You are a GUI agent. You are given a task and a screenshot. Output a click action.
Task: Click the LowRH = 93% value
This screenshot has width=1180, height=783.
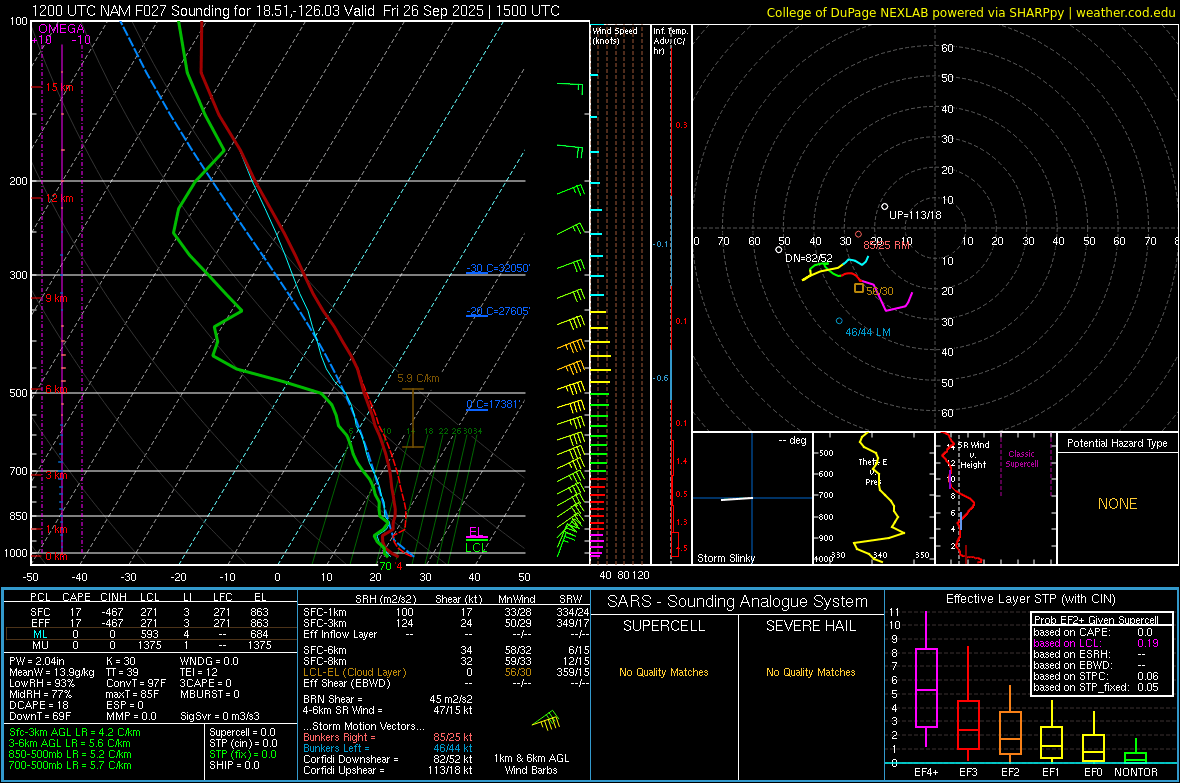[x=41, y=683]
